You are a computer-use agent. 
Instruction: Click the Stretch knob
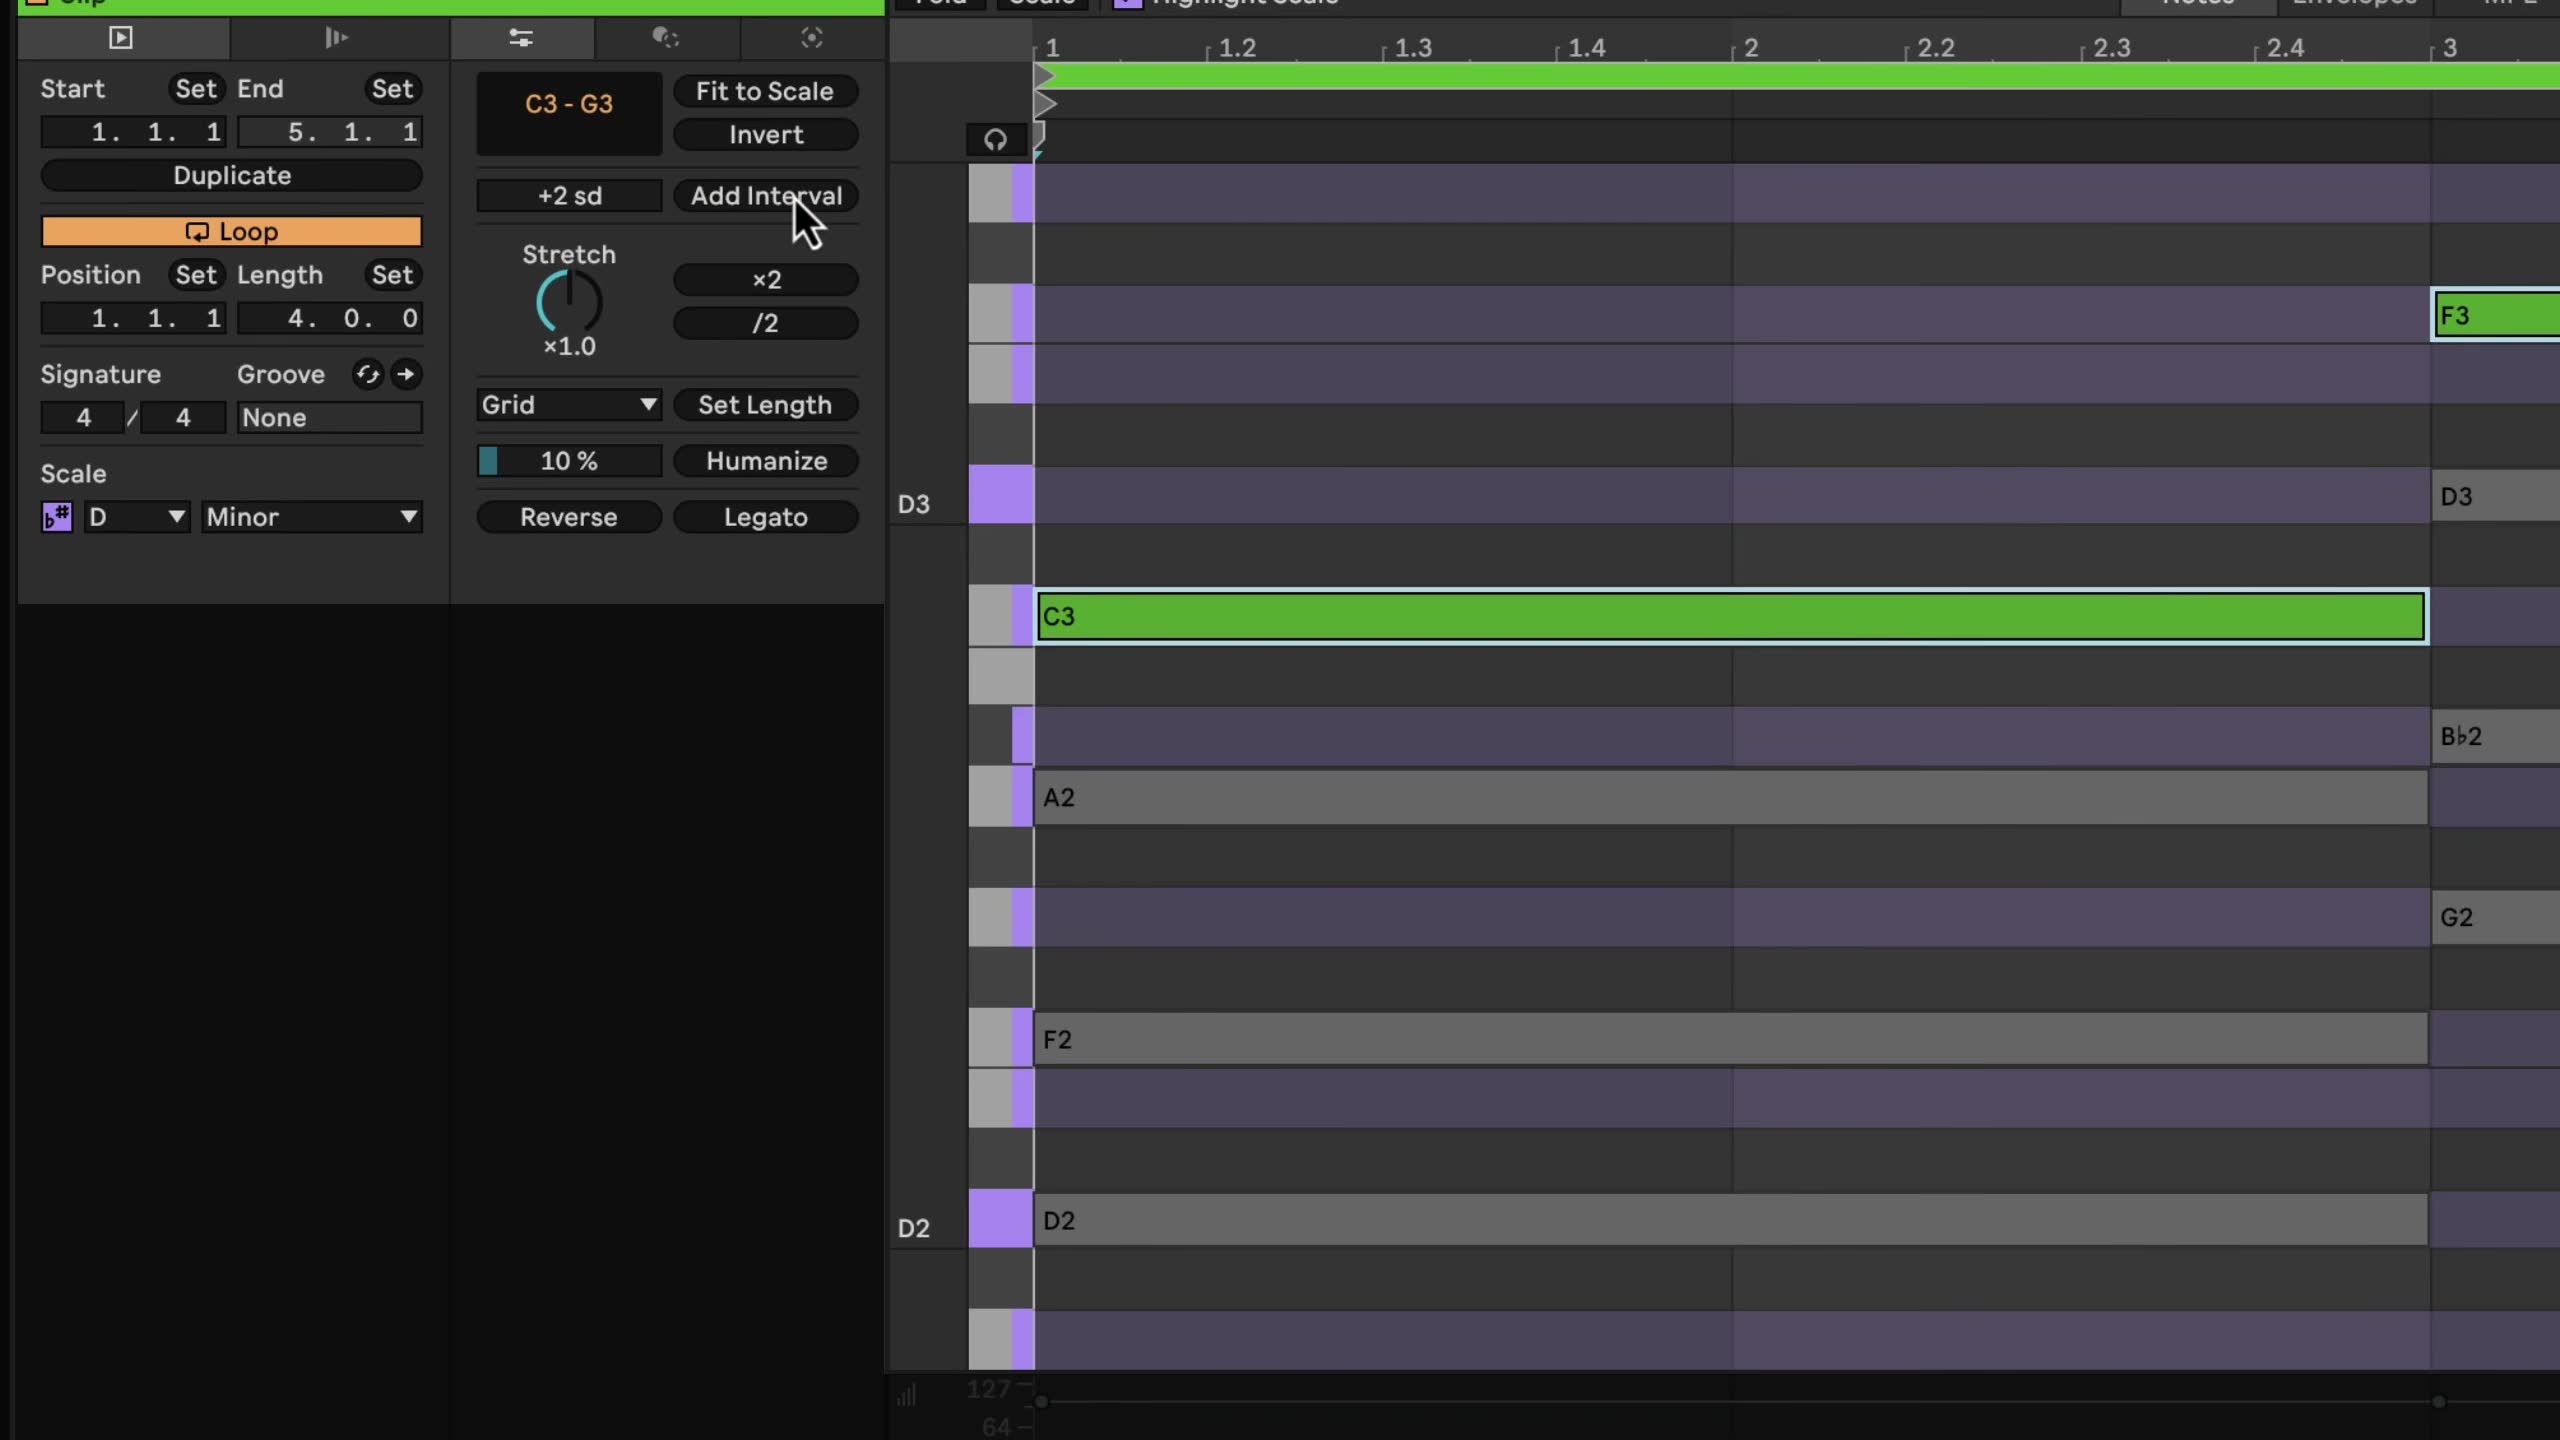point(569,302)
